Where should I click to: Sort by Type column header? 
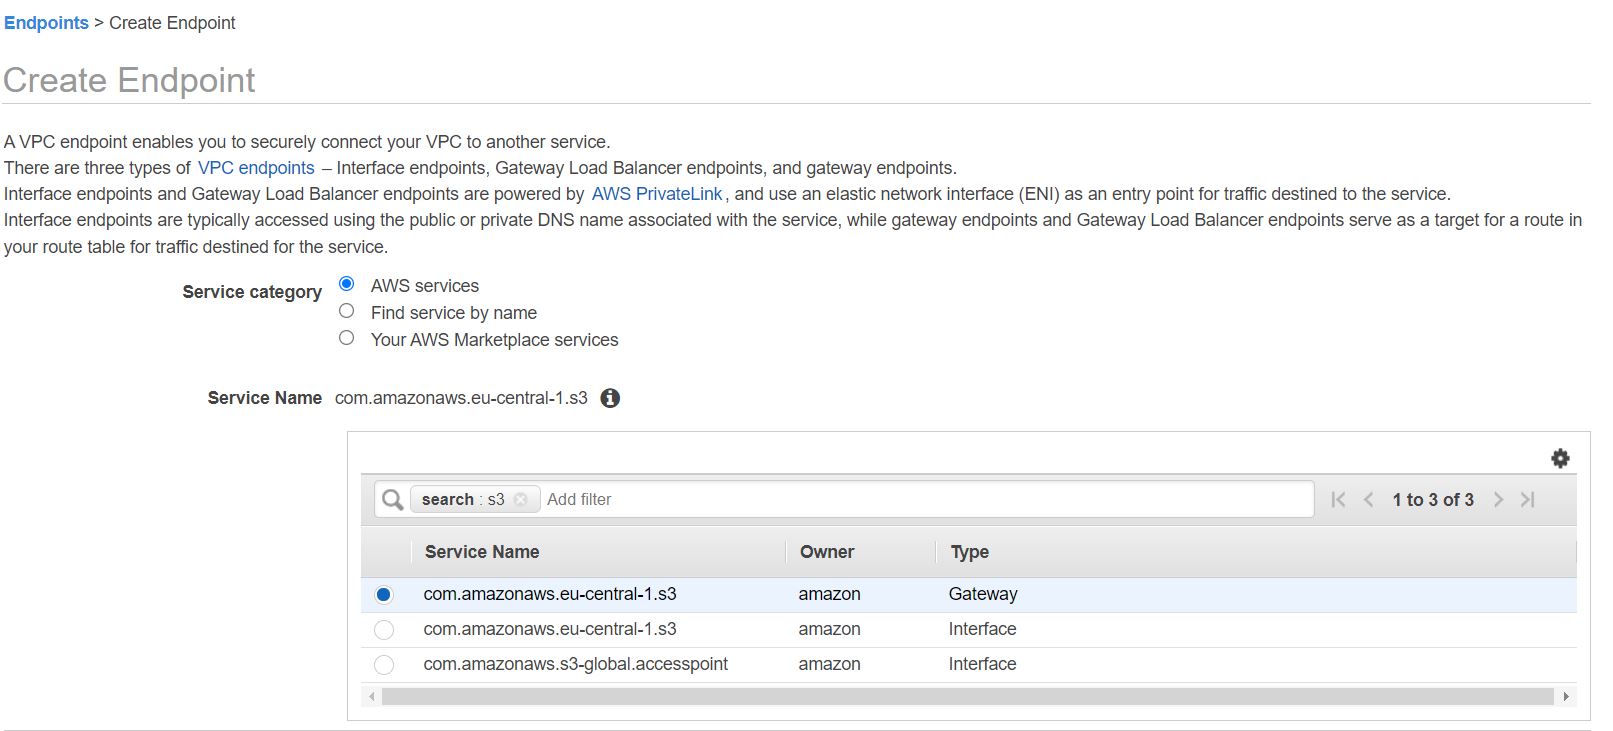coord(970,552)
